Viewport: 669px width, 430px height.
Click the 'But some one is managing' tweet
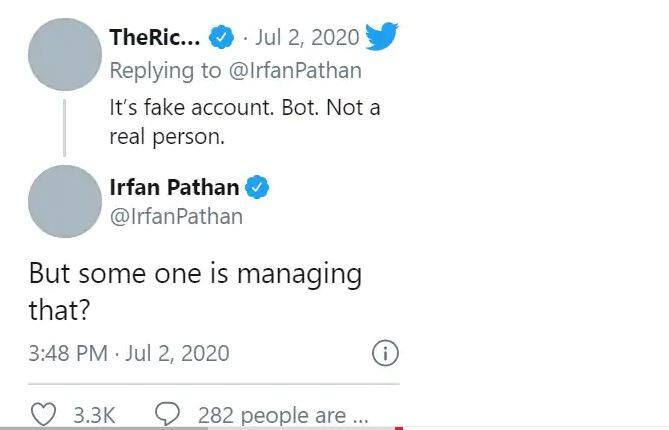pyautogui.click(x=195, y=290)
